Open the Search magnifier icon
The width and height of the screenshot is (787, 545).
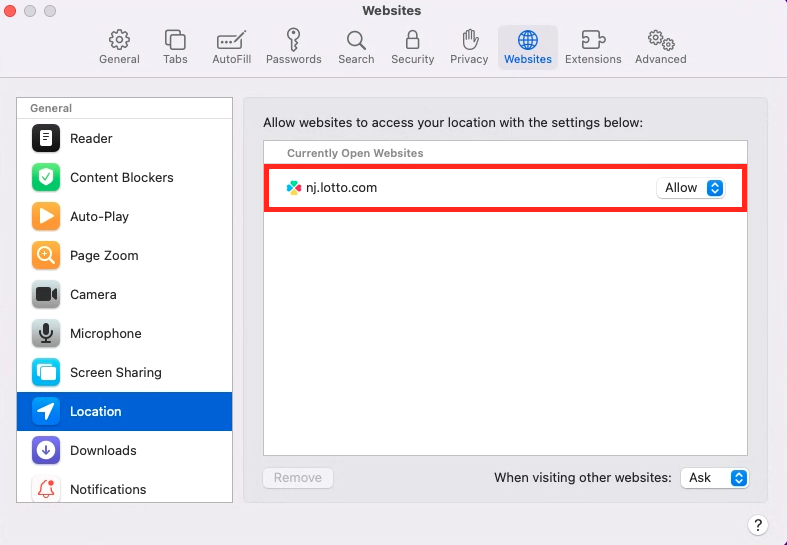pos(356,40)
